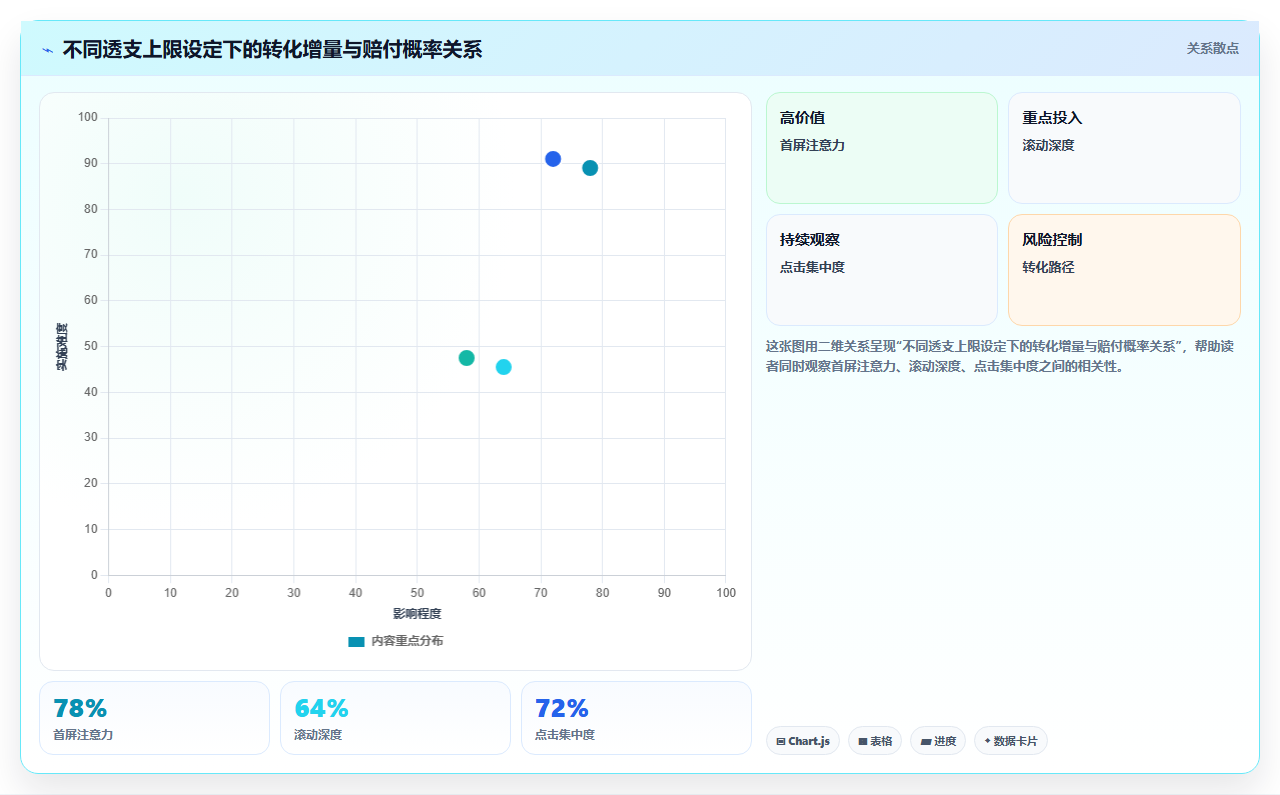Toggle the 内容重点分布 legend swatch
Image resolution: width=1280 pixels, height=795 pixels.
(356, 641)
